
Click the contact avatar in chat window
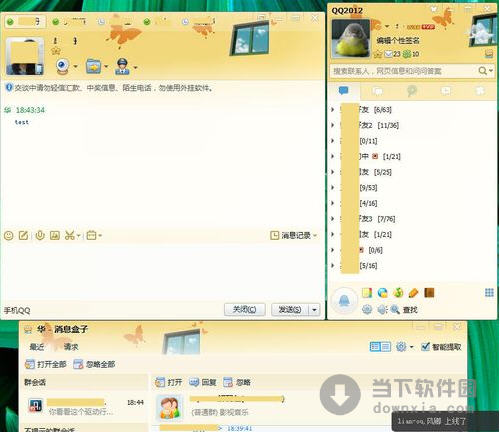click(x=25, y=56)
